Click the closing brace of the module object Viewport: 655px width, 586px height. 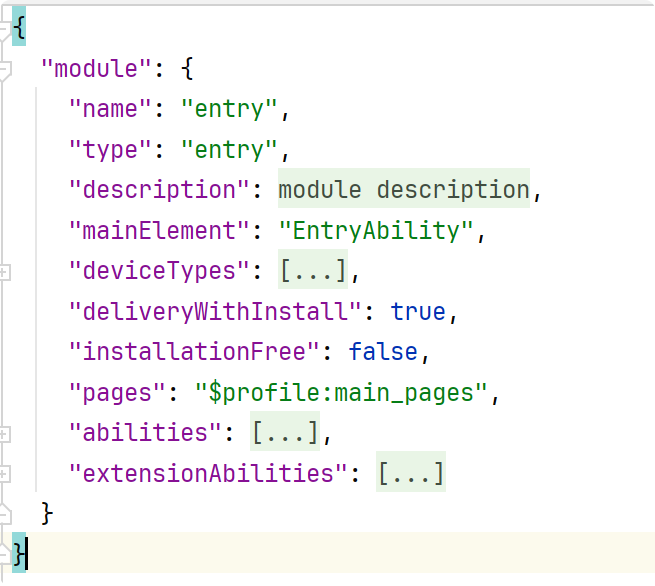coord(47,513)
